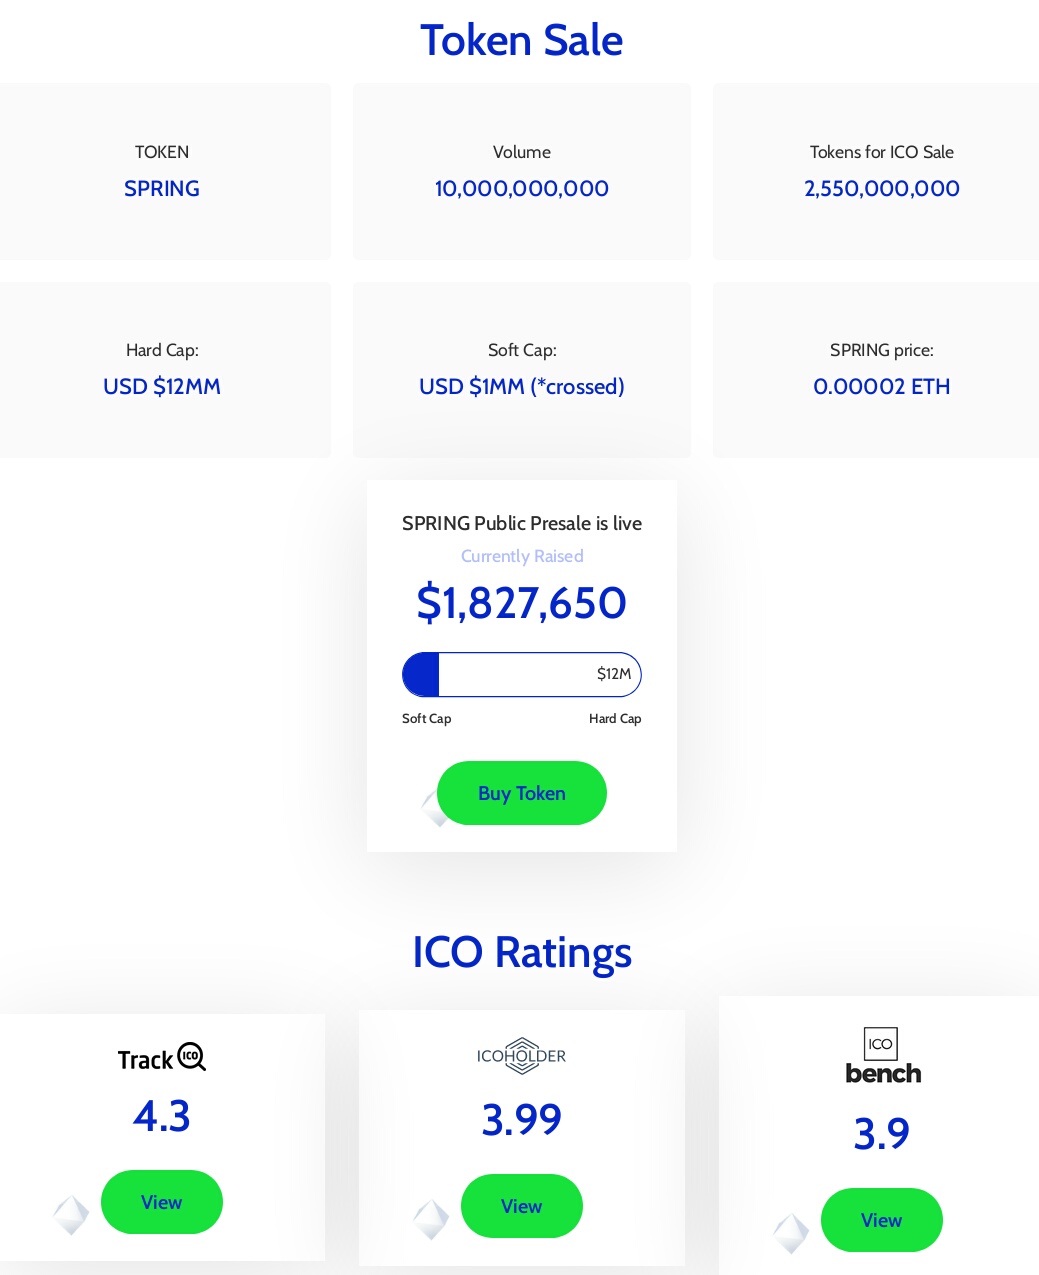Click the SPRING token name card

(162, 172)
